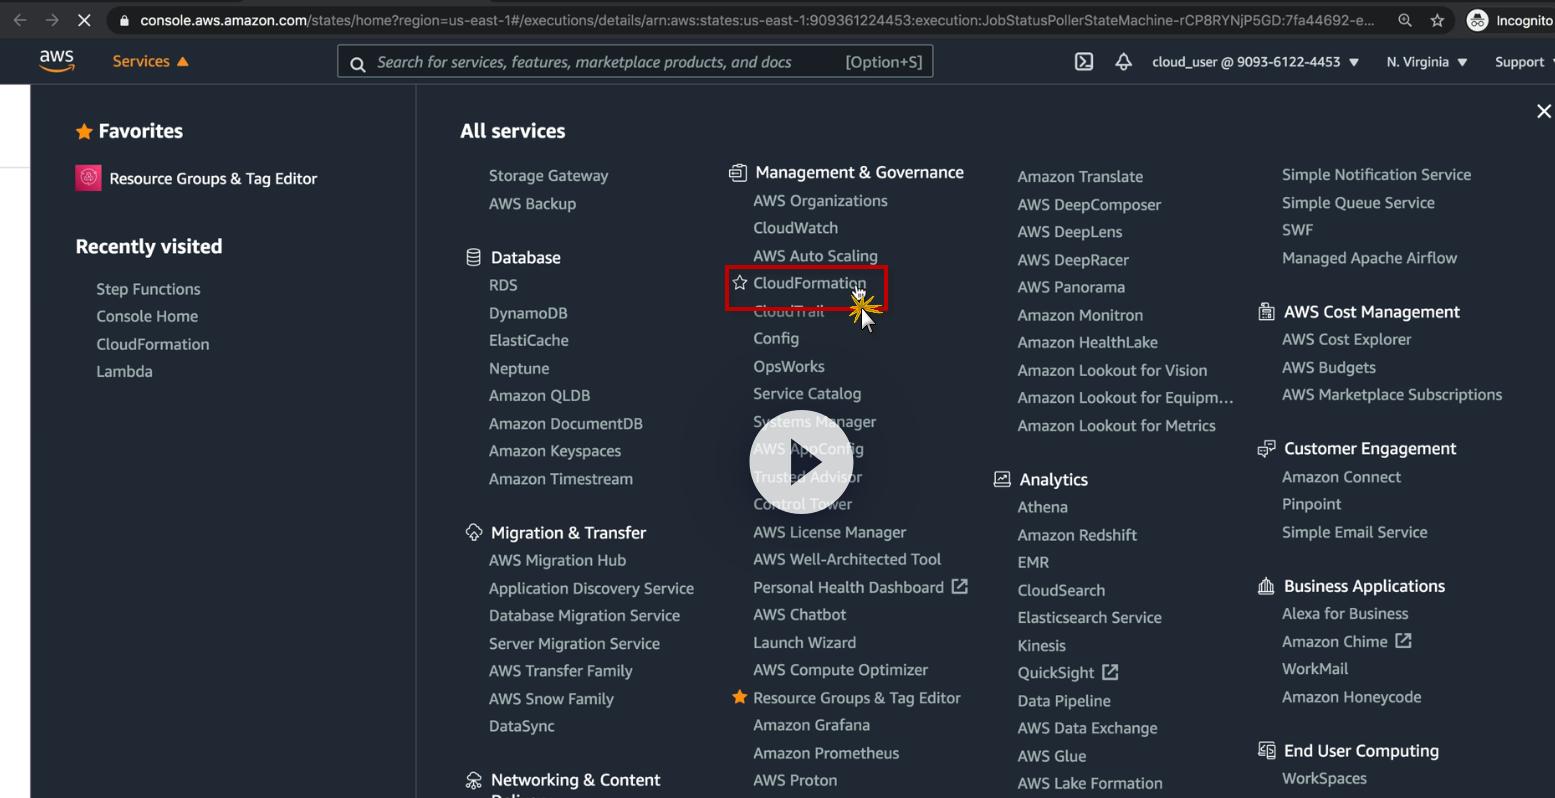Click the browser zoom magnifier icon
1555x798 pixels.
[1405, 20]
